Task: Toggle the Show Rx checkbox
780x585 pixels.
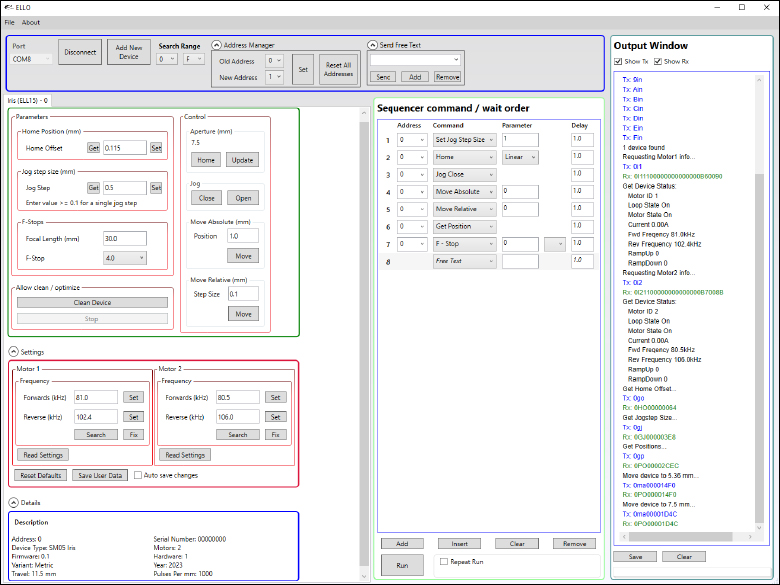Action: pos(656,62)
